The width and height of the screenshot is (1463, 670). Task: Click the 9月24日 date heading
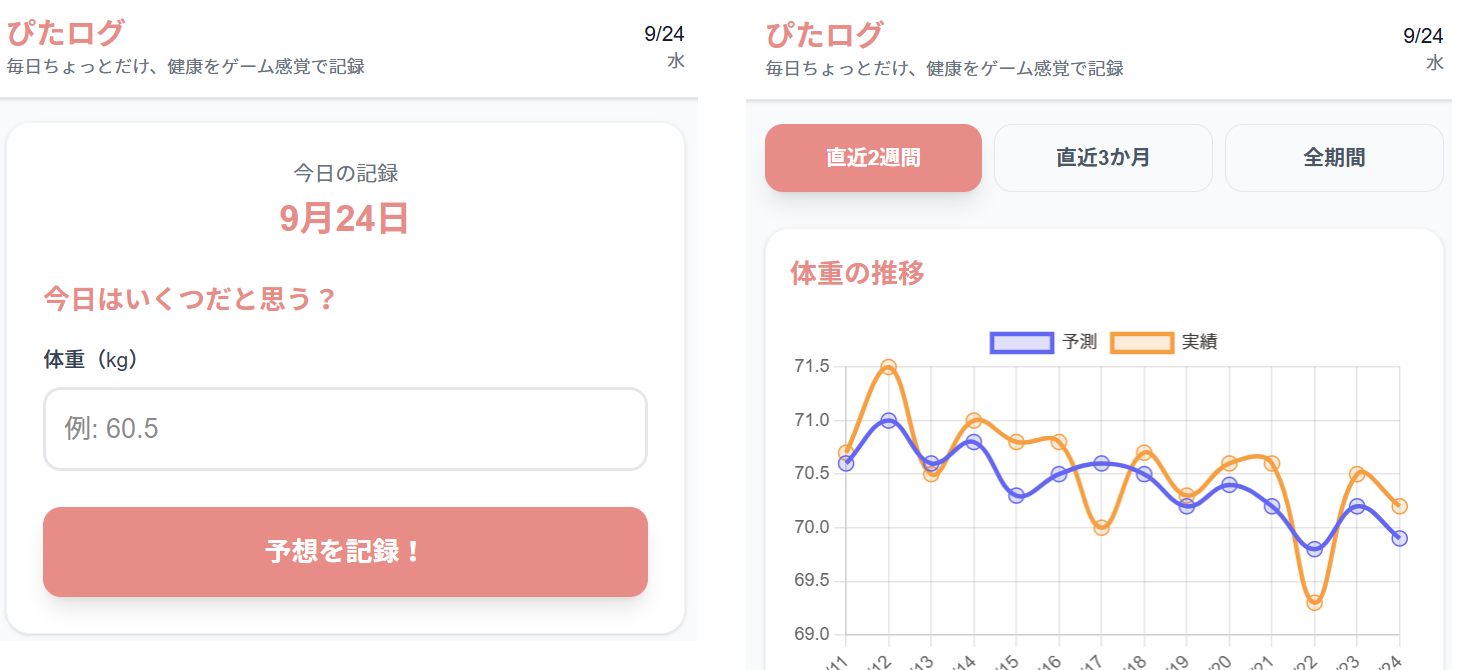click(344, 218)
